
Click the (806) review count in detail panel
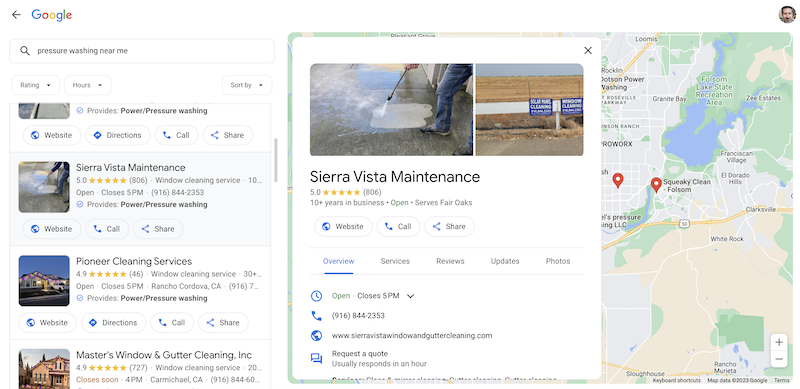(372, 192)
